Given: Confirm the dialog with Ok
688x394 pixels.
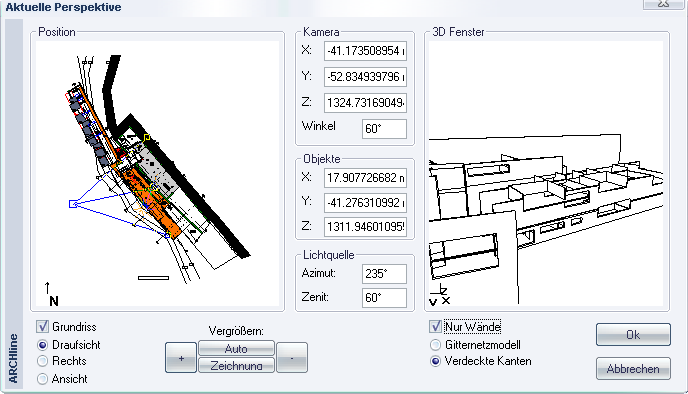Looking at the screenshot, I should coord(633,335).
